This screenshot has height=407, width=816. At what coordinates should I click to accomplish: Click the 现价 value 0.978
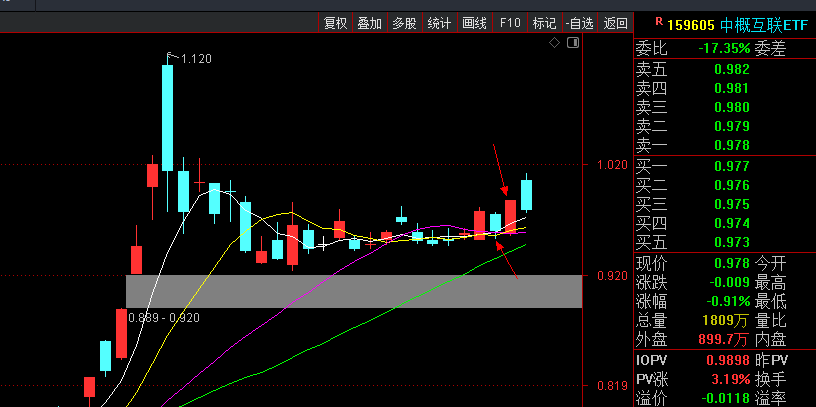(x=732, y=263)
